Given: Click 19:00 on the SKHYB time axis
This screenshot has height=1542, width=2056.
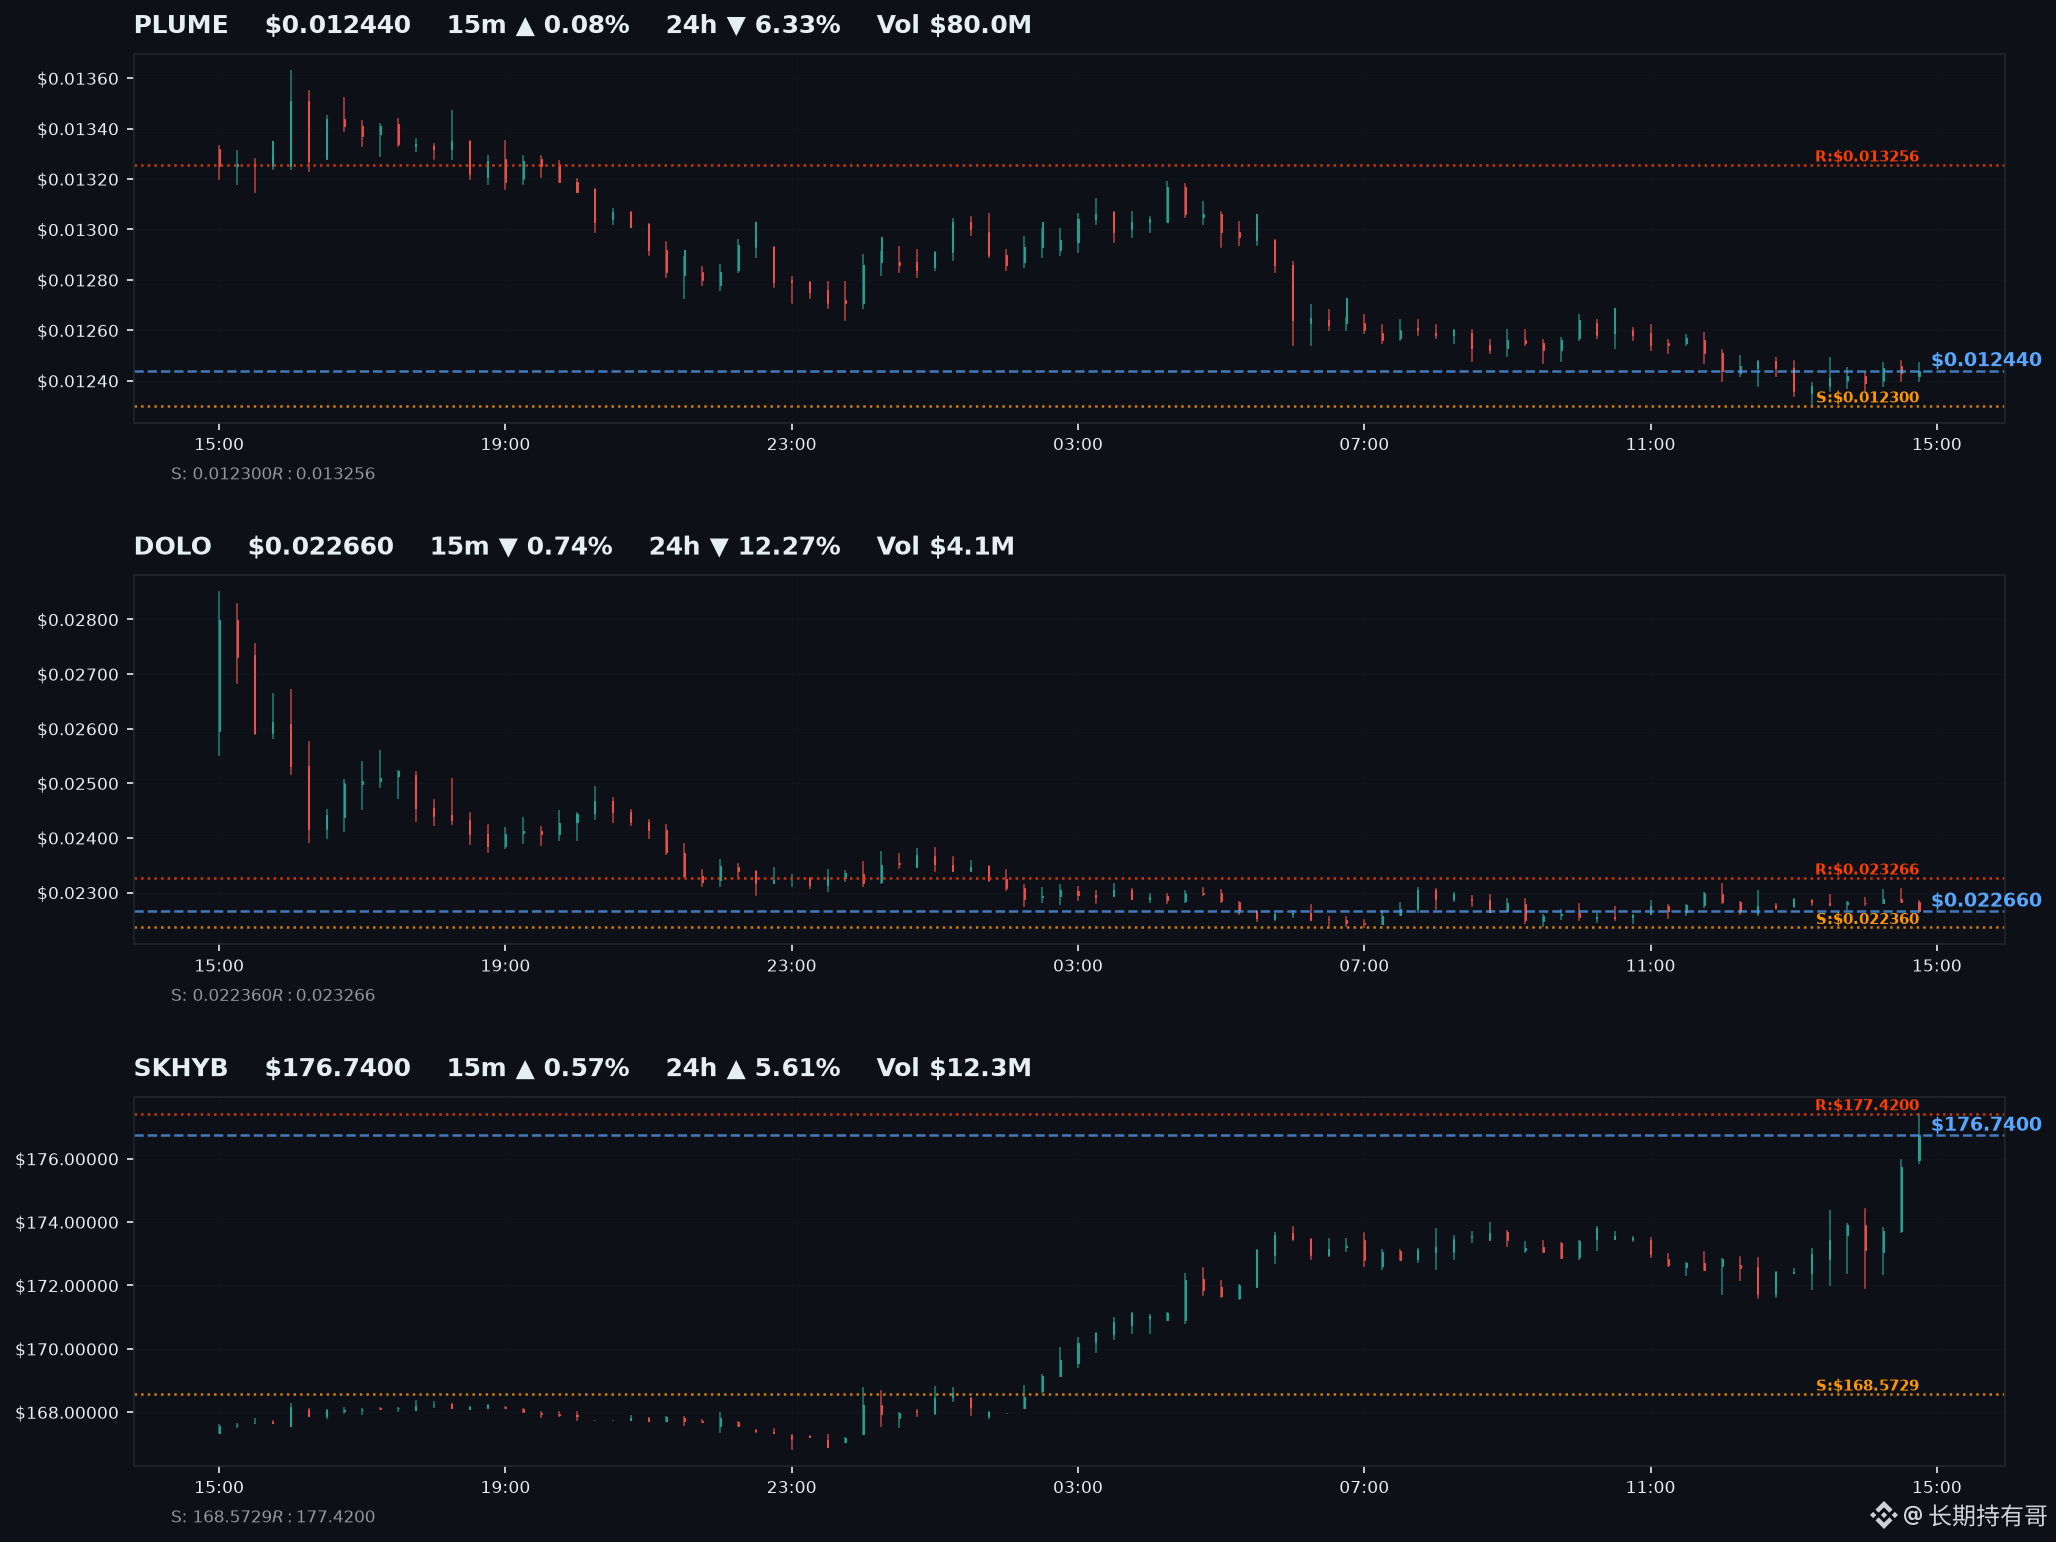Looking at the screenshot, I should point(505,1487).
